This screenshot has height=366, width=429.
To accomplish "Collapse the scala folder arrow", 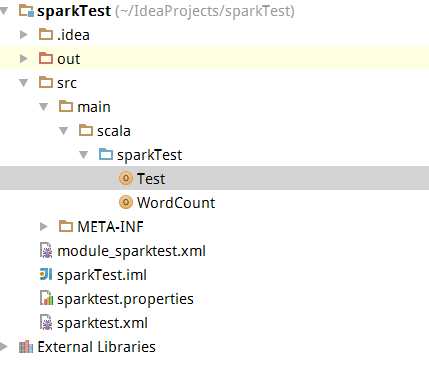I will pos(64,130).
